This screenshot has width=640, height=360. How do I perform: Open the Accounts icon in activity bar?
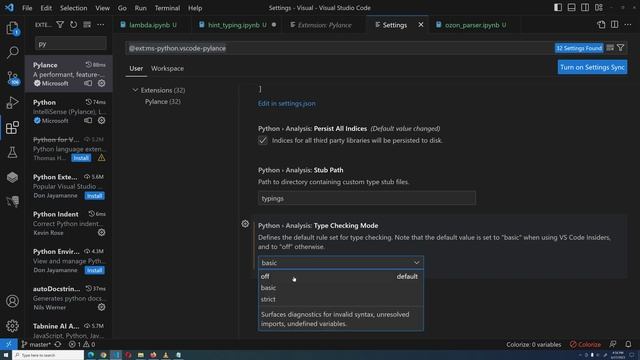click(x=12, y=301)
